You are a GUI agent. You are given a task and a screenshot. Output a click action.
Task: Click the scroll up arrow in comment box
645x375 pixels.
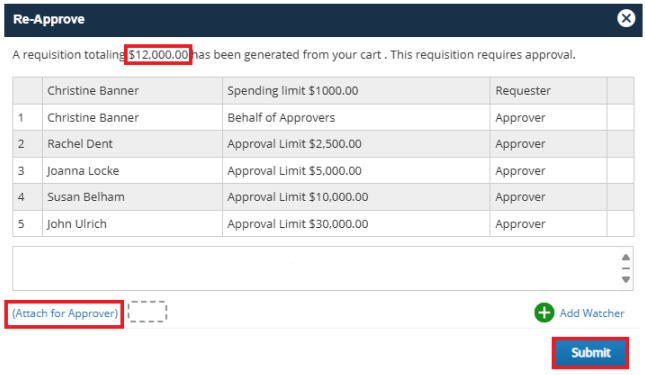(626, 257)
